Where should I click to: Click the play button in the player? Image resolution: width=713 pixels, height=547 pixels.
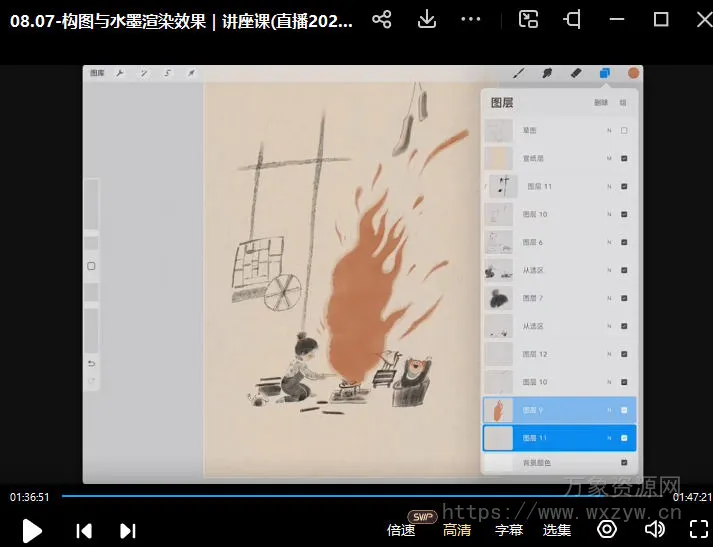[32, 530]
